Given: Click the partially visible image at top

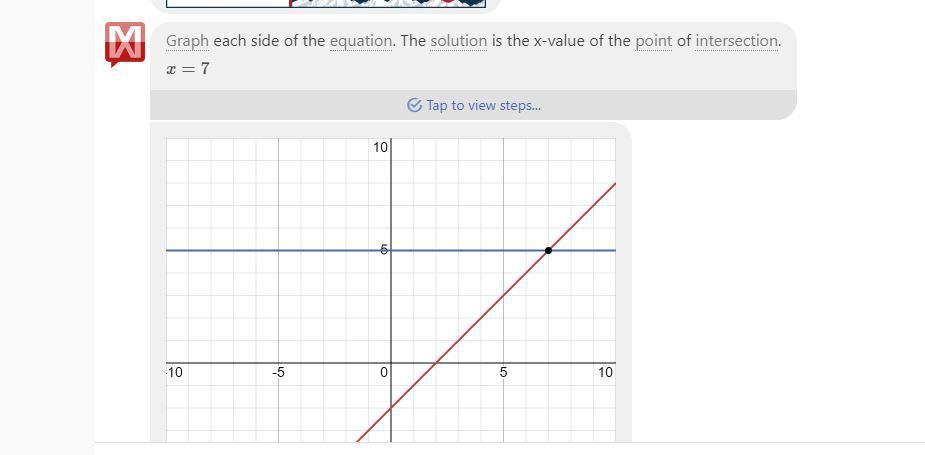Looking at the screenshot, I should tap(326, 4).
